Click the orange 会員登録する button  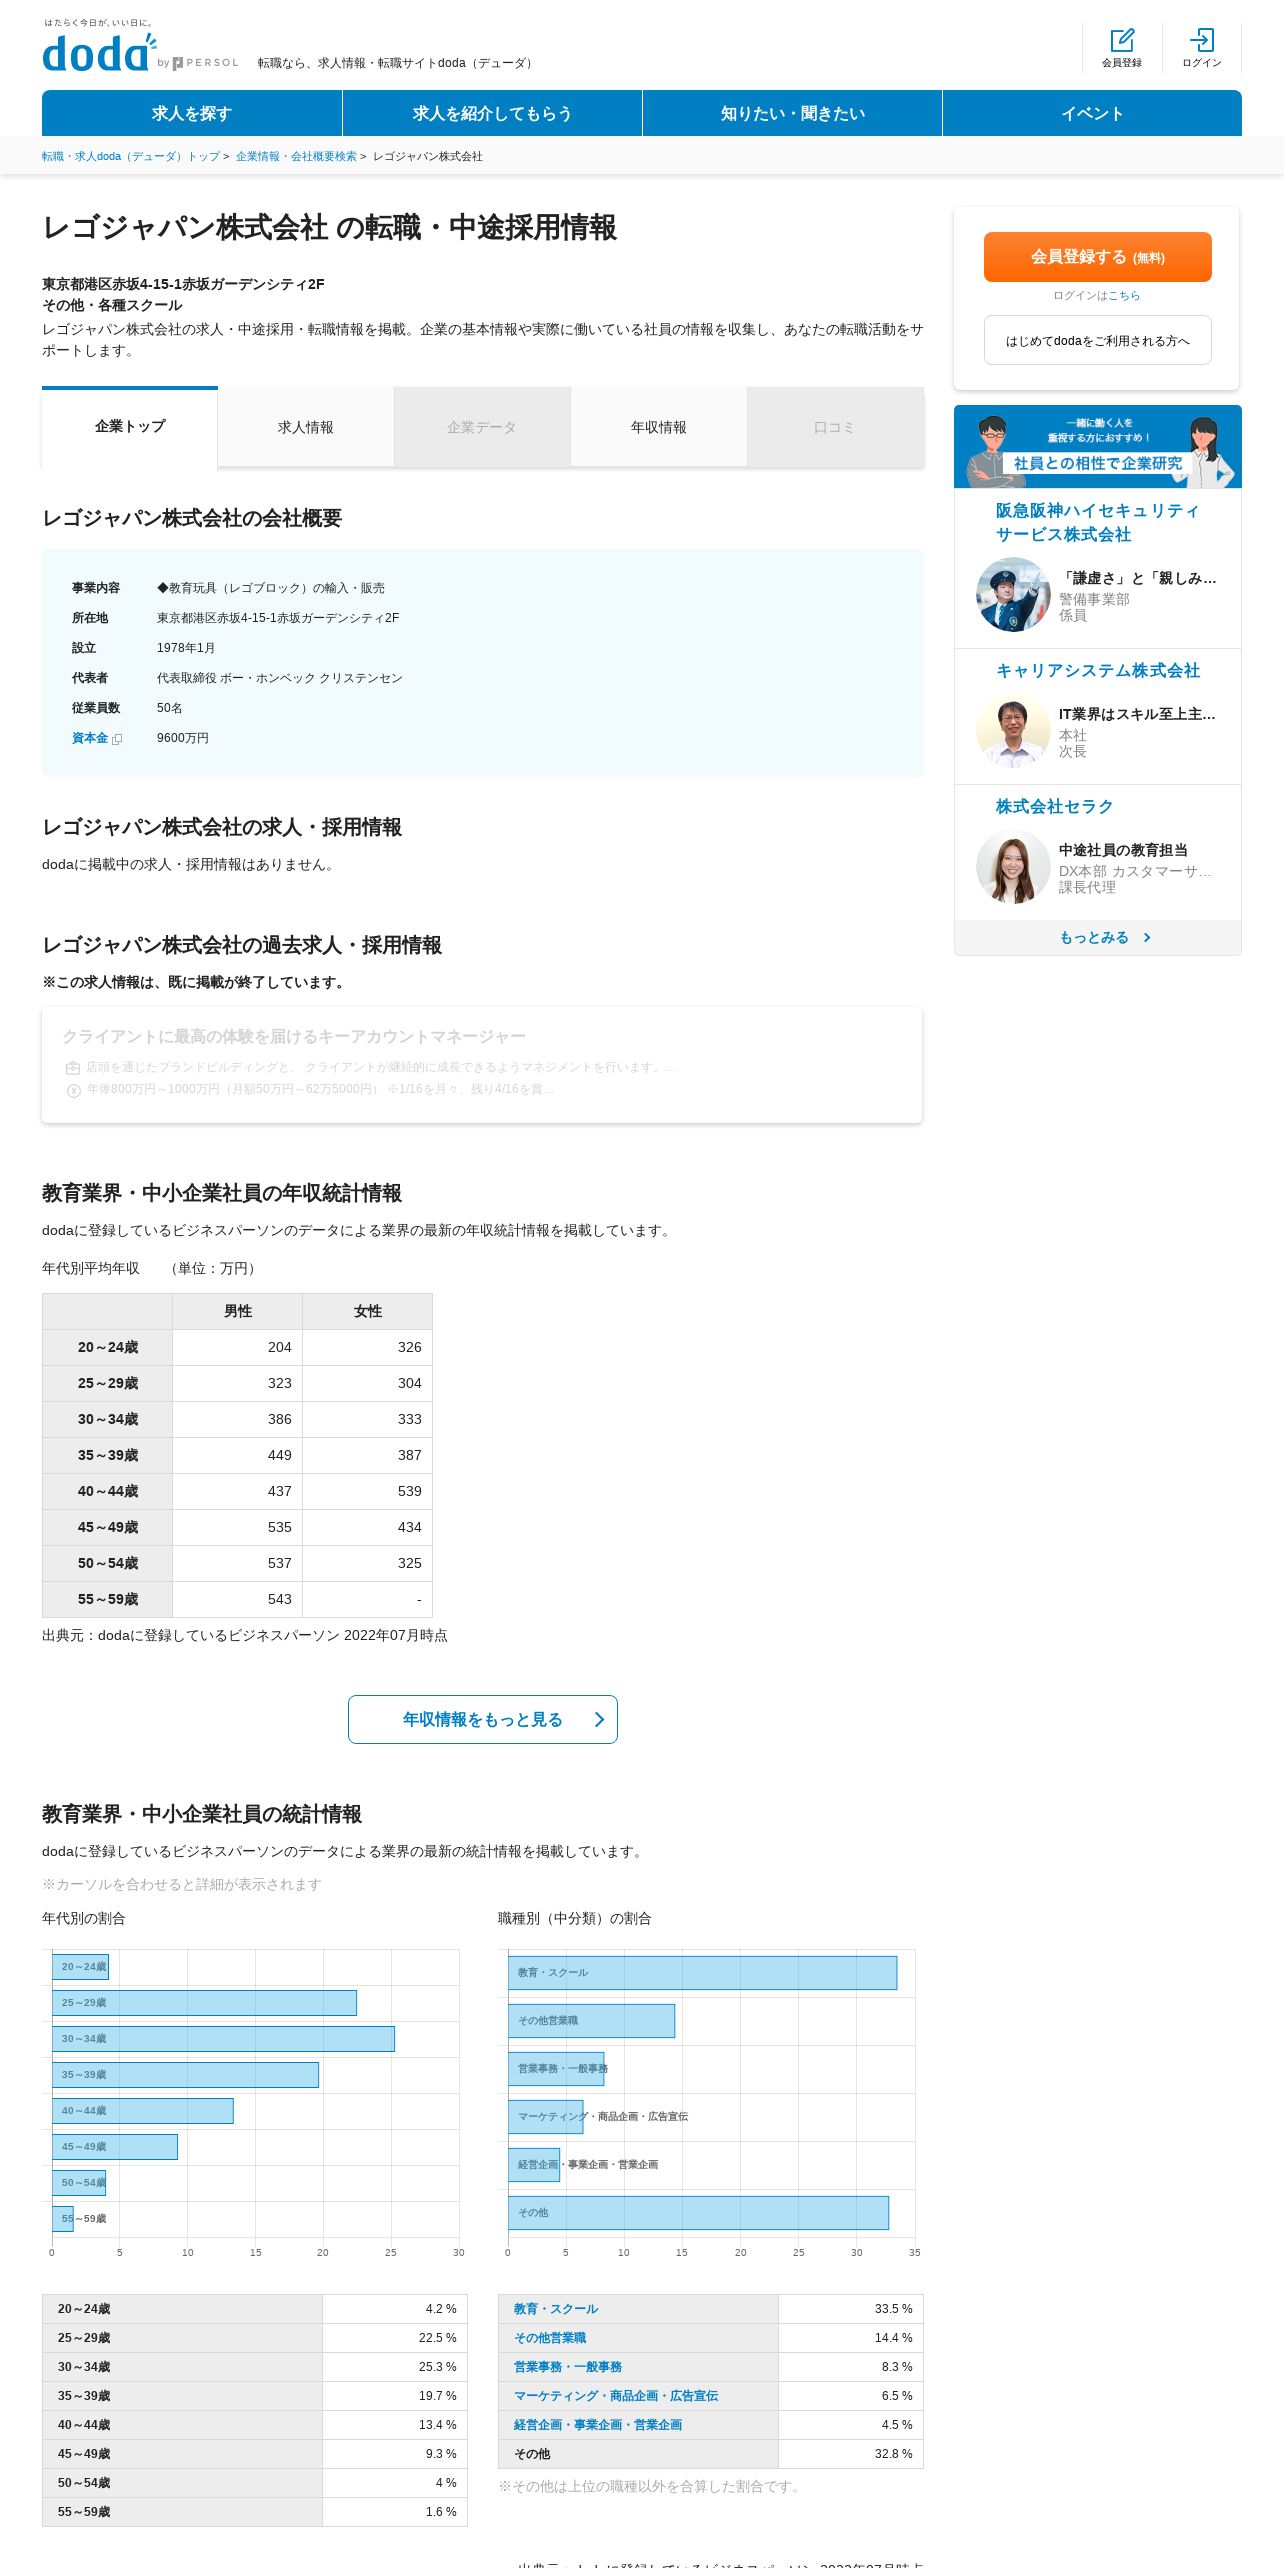pos(1098,257)
